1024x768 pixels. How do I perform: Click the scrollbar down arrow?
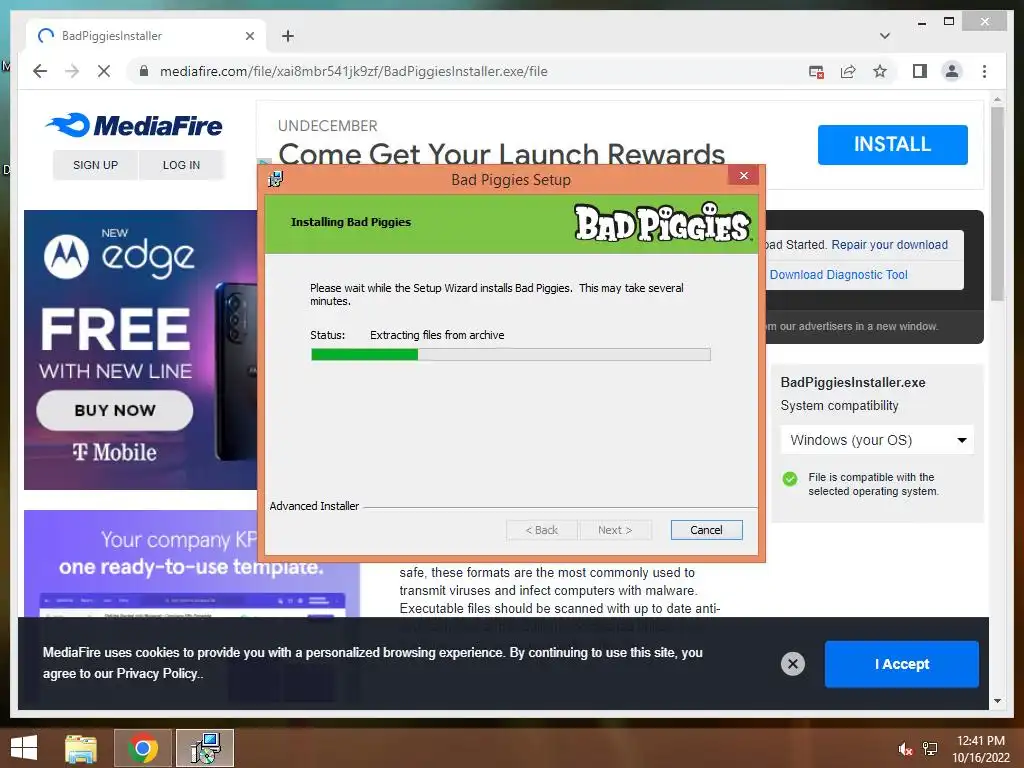tap(997, 701)
